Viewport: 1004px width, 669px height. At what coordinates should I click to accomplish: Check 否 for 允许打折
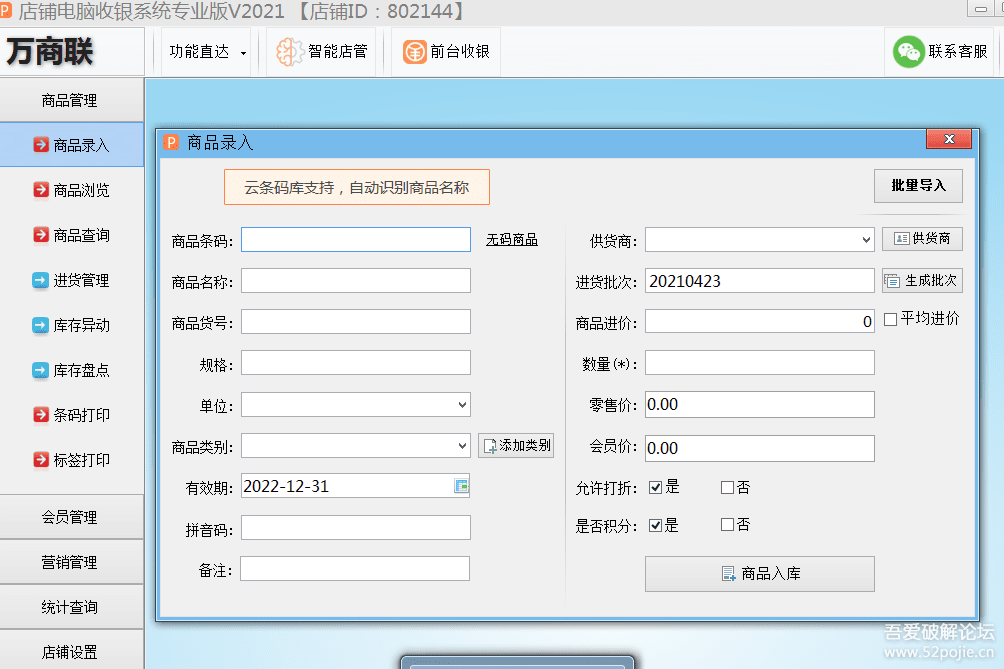pyautogui.click(x=727, y=488)
